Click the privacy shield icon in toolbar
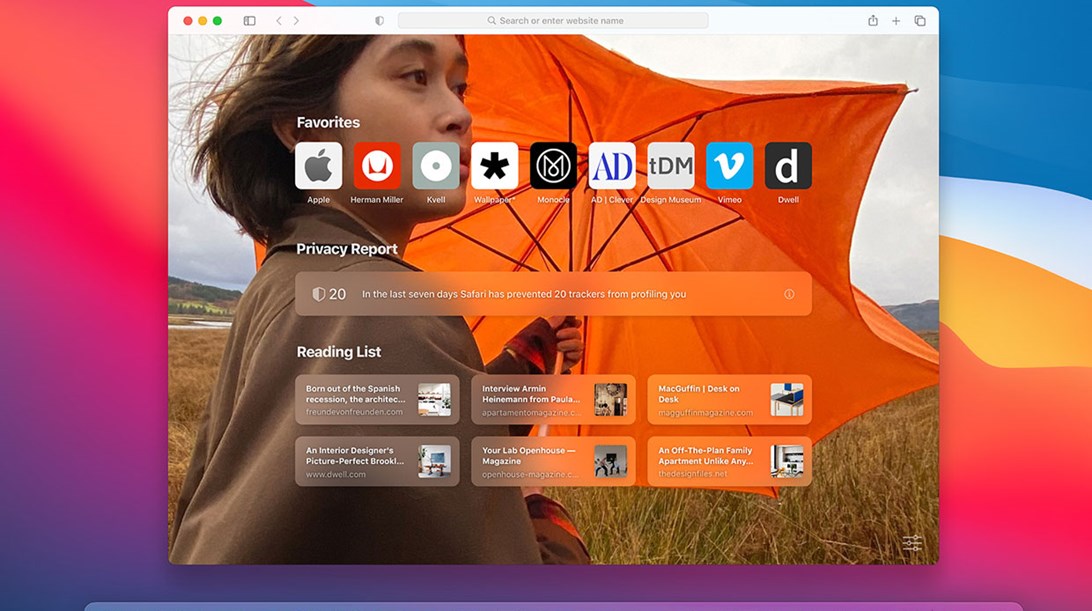Screen dimensions: 1092x611 tap(379, 21)
